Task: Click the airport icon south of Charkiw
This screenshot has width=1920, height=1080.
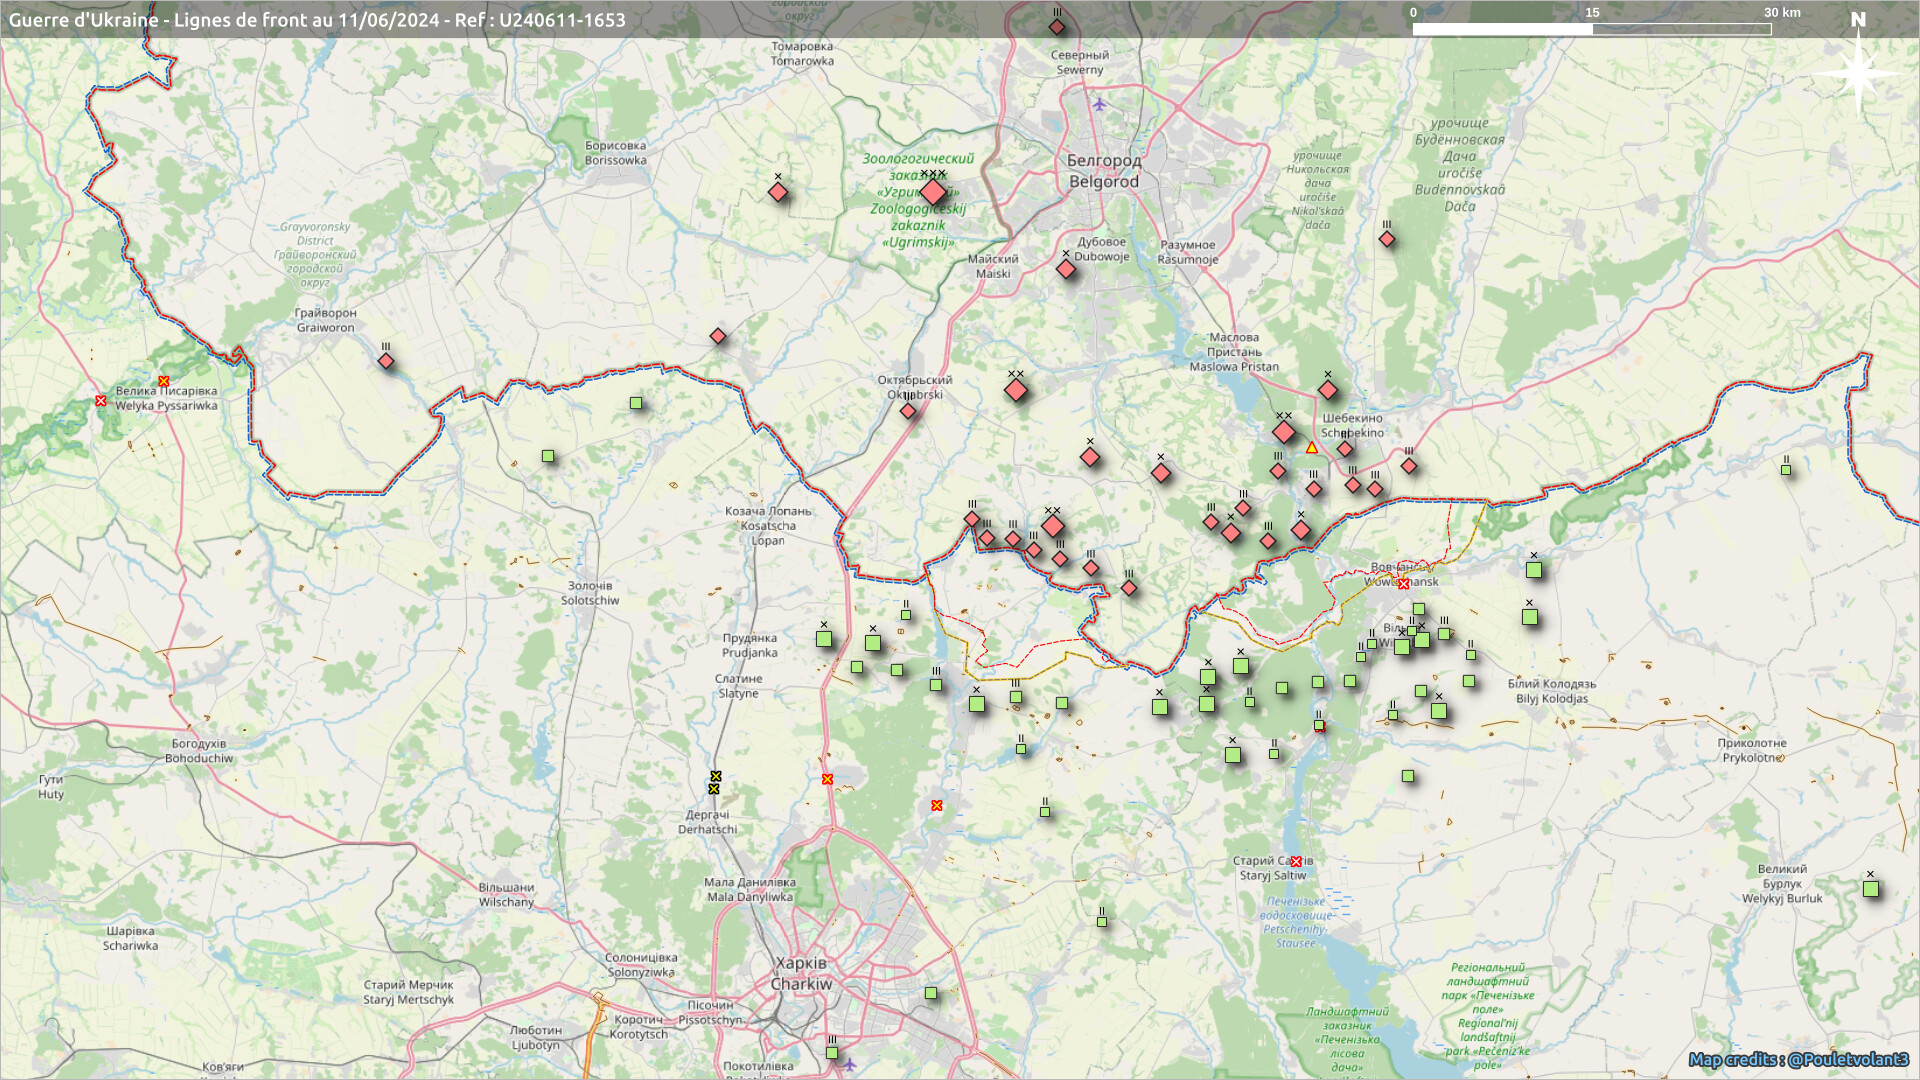Action: point(849,1063)
